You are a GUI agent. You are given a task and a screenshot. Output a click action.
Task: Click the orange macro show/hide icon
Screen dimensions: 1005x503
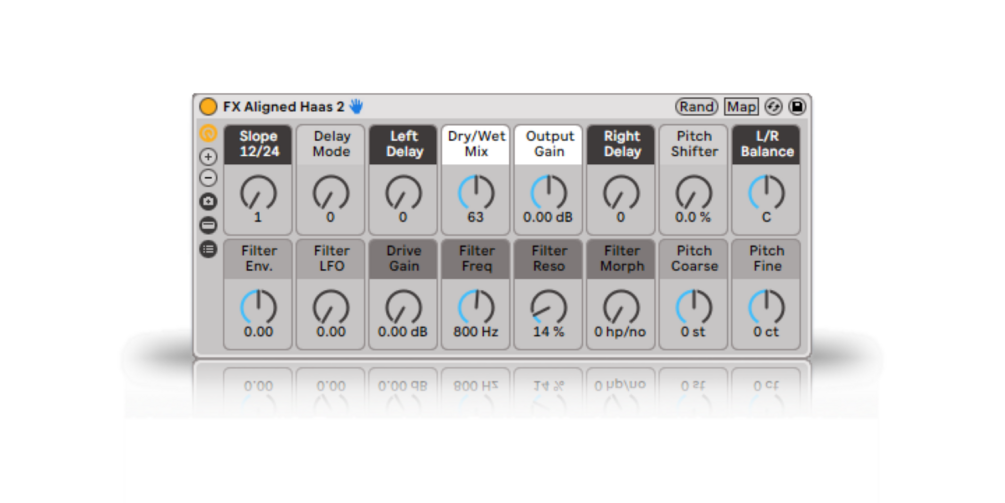pos(208,133)
